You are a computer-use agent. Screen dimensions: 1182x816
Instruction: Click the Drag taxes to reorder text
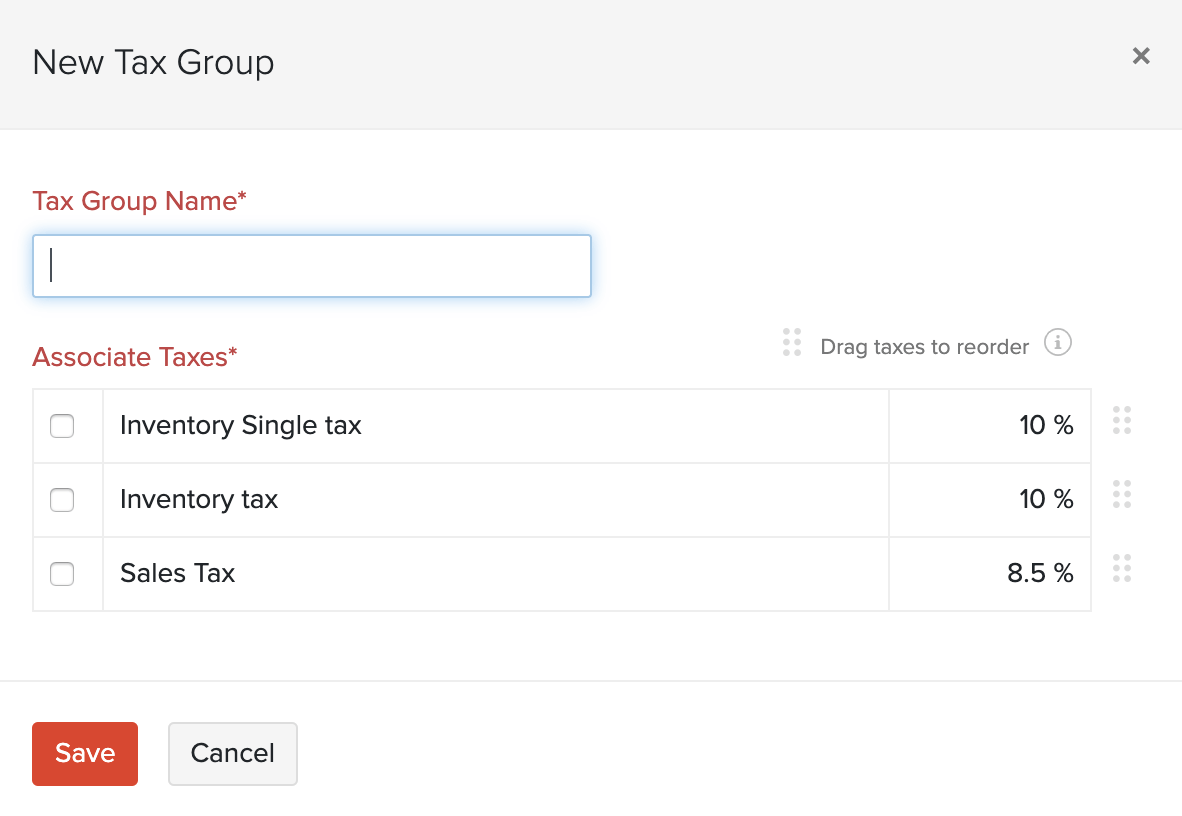[x=924, y=347]
